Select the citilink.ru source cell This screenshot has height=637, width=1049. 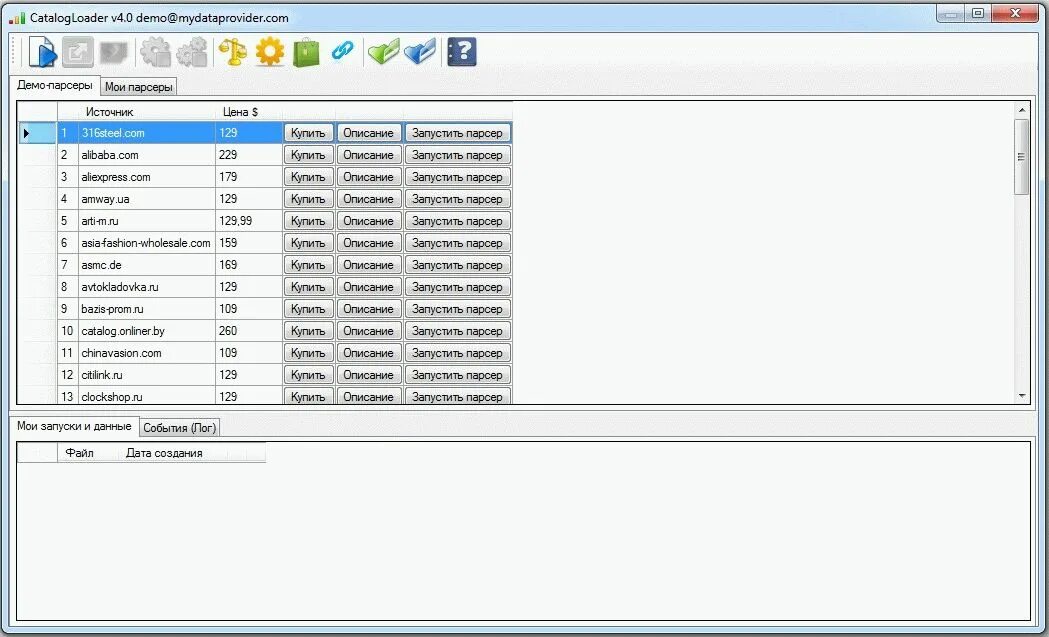click(x=147, y=375)
